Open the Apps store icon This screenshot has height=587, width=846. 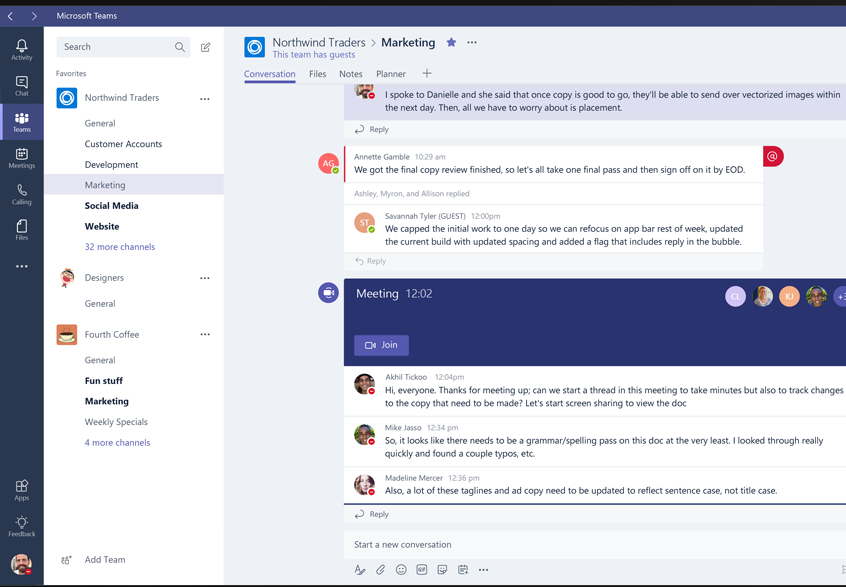click(22, 490)
